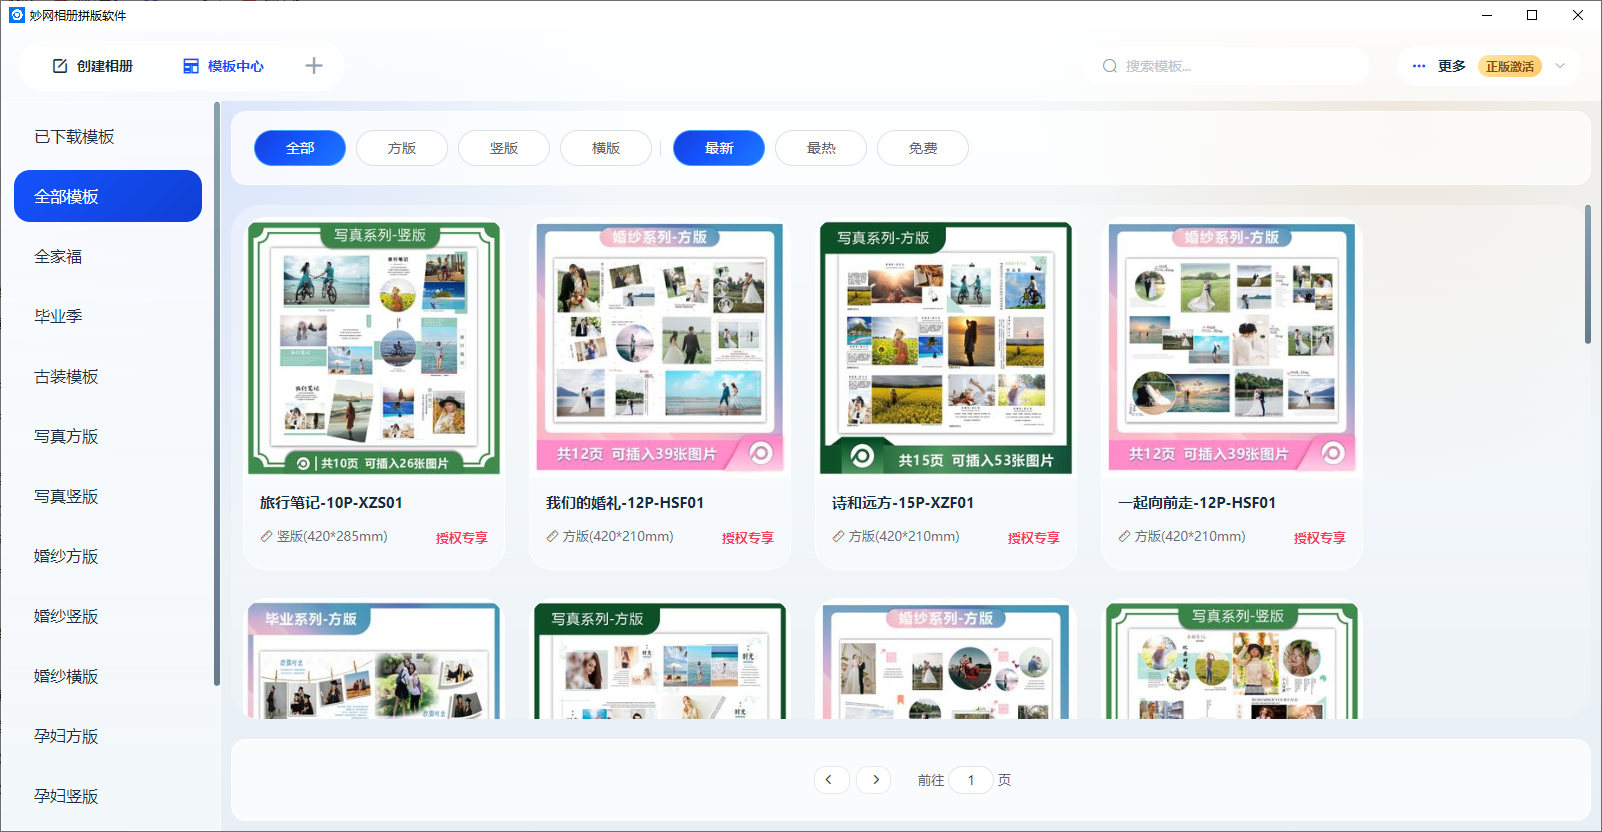Go to previous page with left arrow
Screen dimensions: 1602x832
(831, 780)
